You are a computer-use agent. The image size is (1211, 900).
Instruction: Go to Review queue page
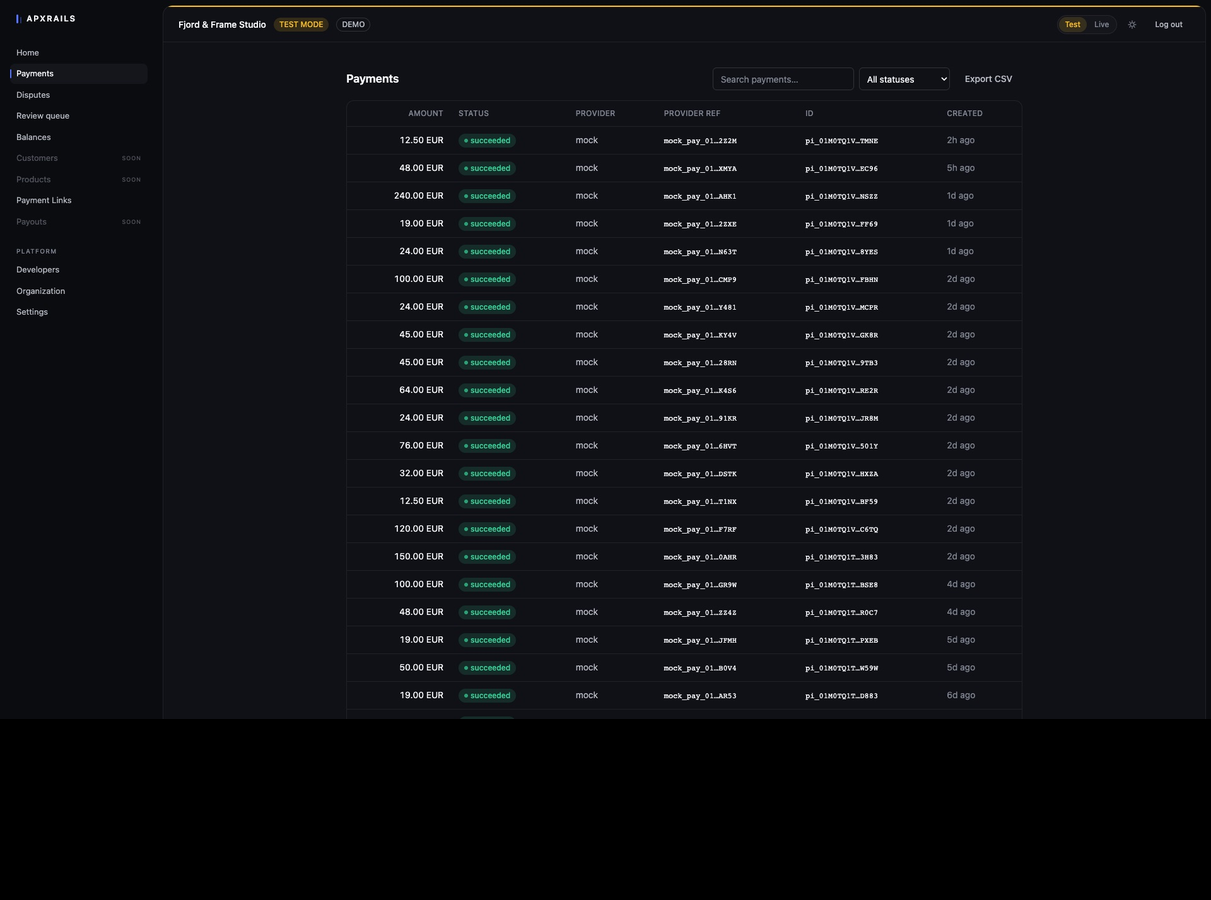(x=43, y=116)
